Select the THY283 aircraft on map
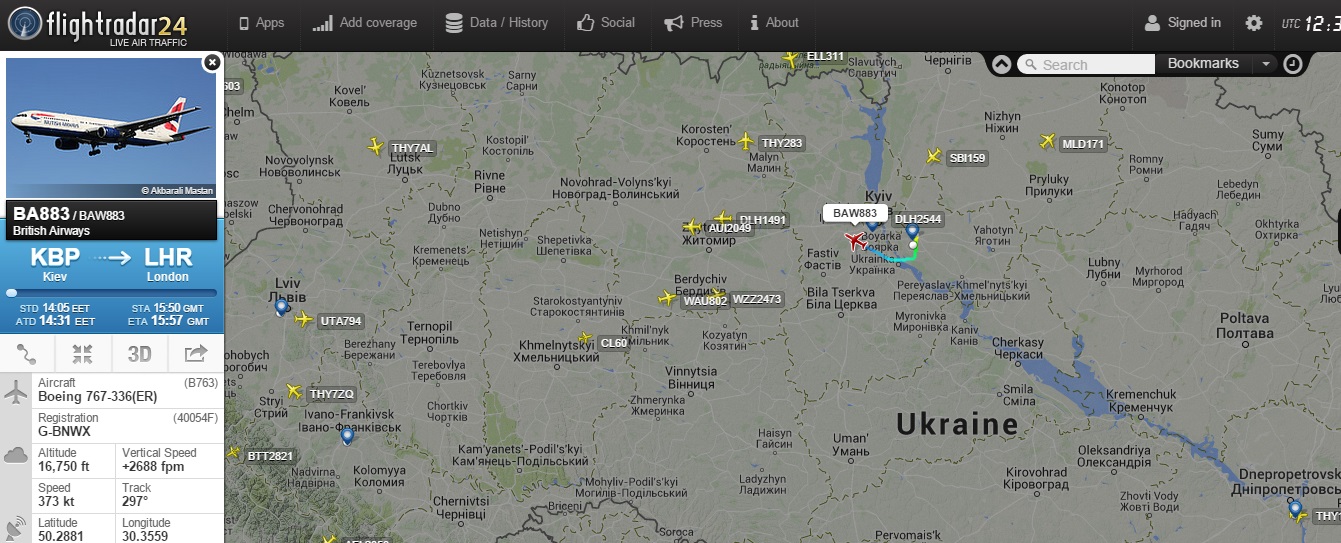The image size is (1341, 543). pyautogui.click(x=745, y=141)
